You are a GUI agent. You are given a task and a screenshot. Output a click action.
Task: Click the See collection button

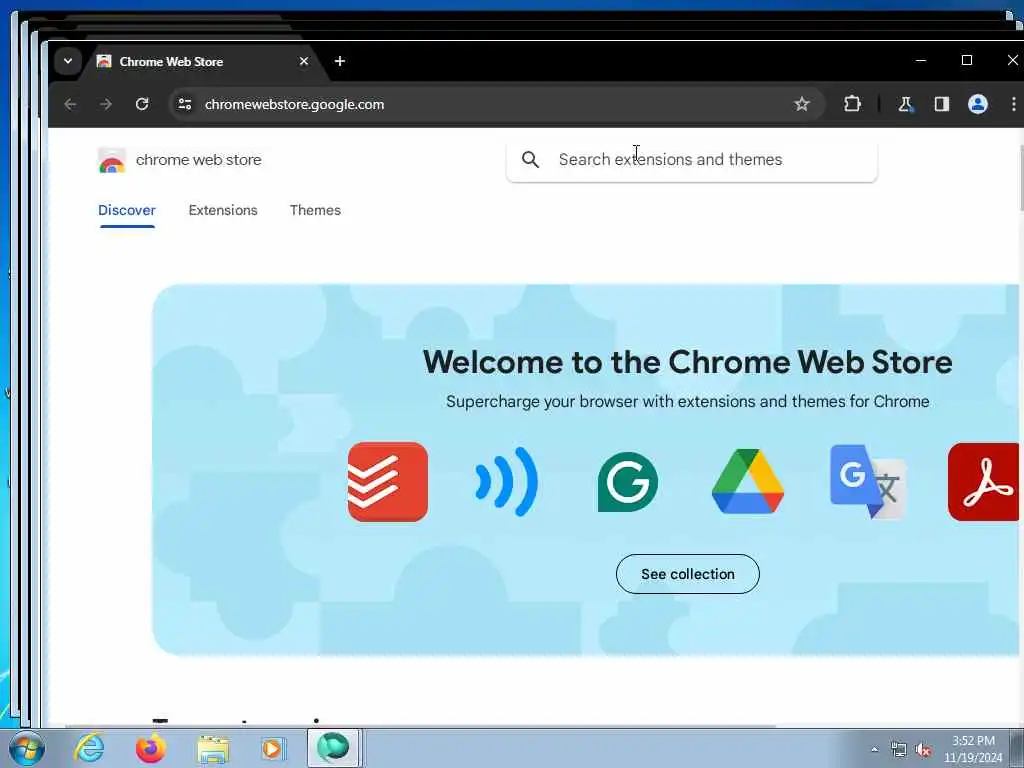(688, 574)
